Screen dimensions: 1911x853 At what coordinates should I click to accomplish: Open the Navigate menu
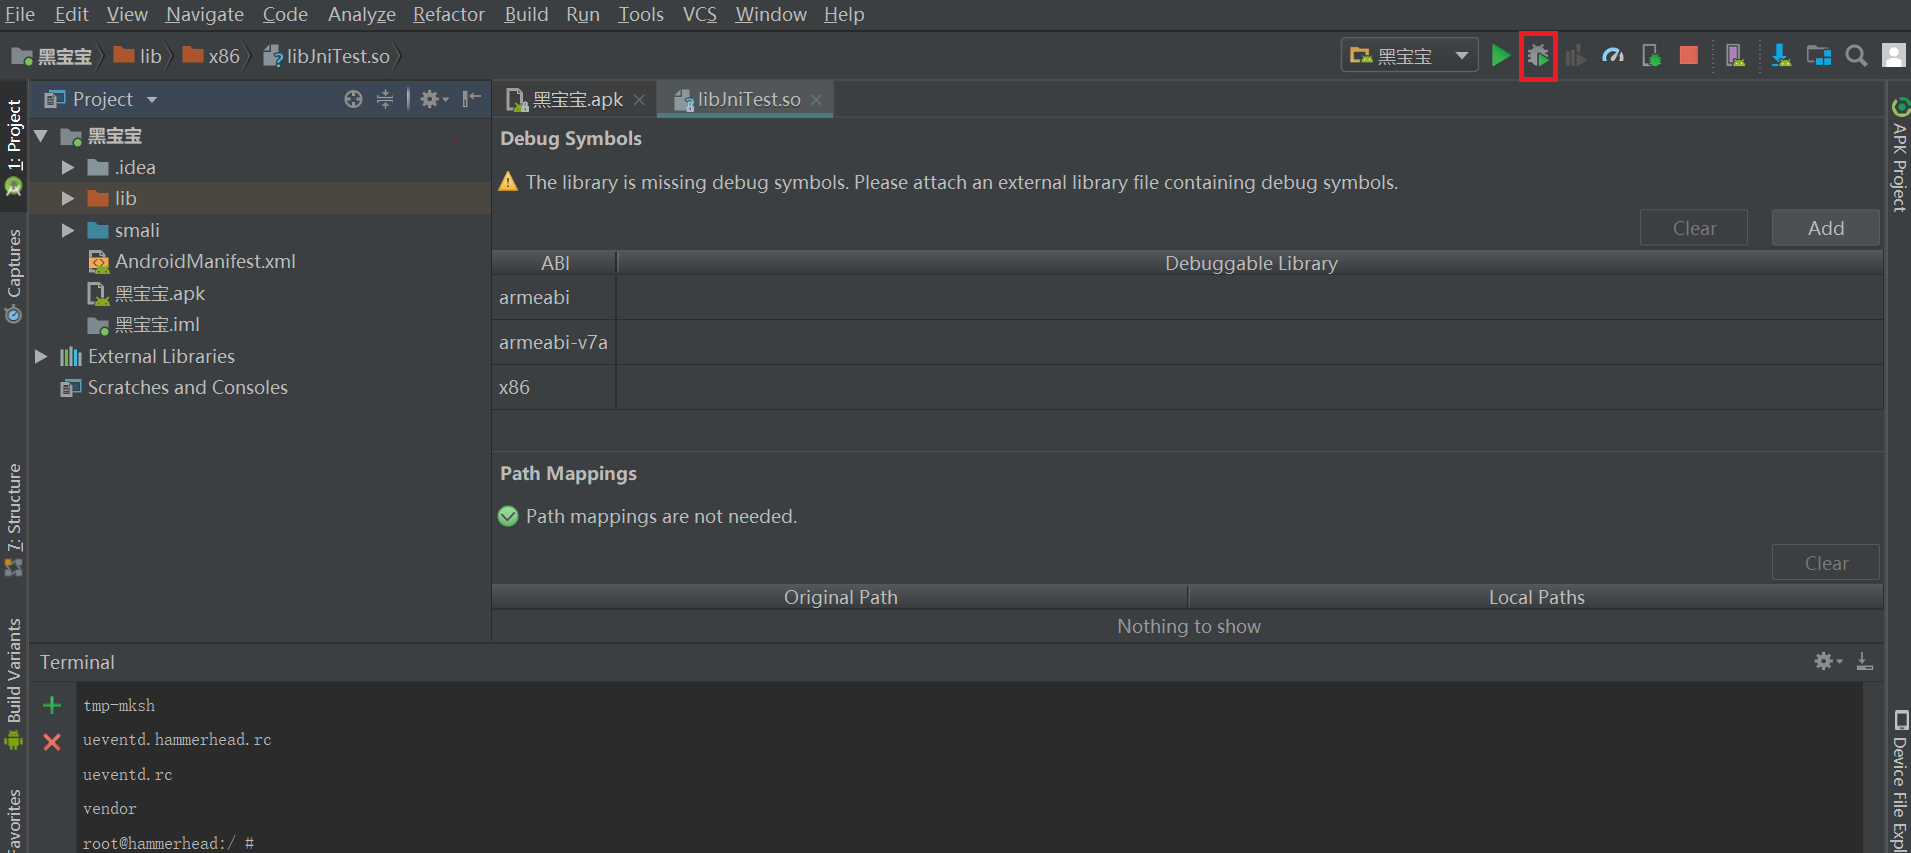click(x=205, y=14)
